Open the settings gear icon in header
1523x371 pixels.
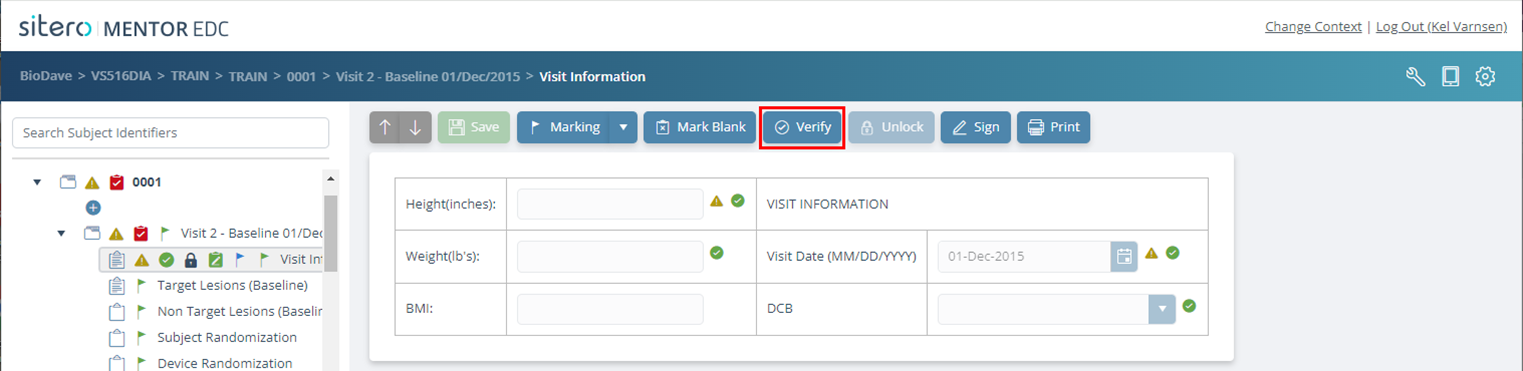[x=1485, y=77]
